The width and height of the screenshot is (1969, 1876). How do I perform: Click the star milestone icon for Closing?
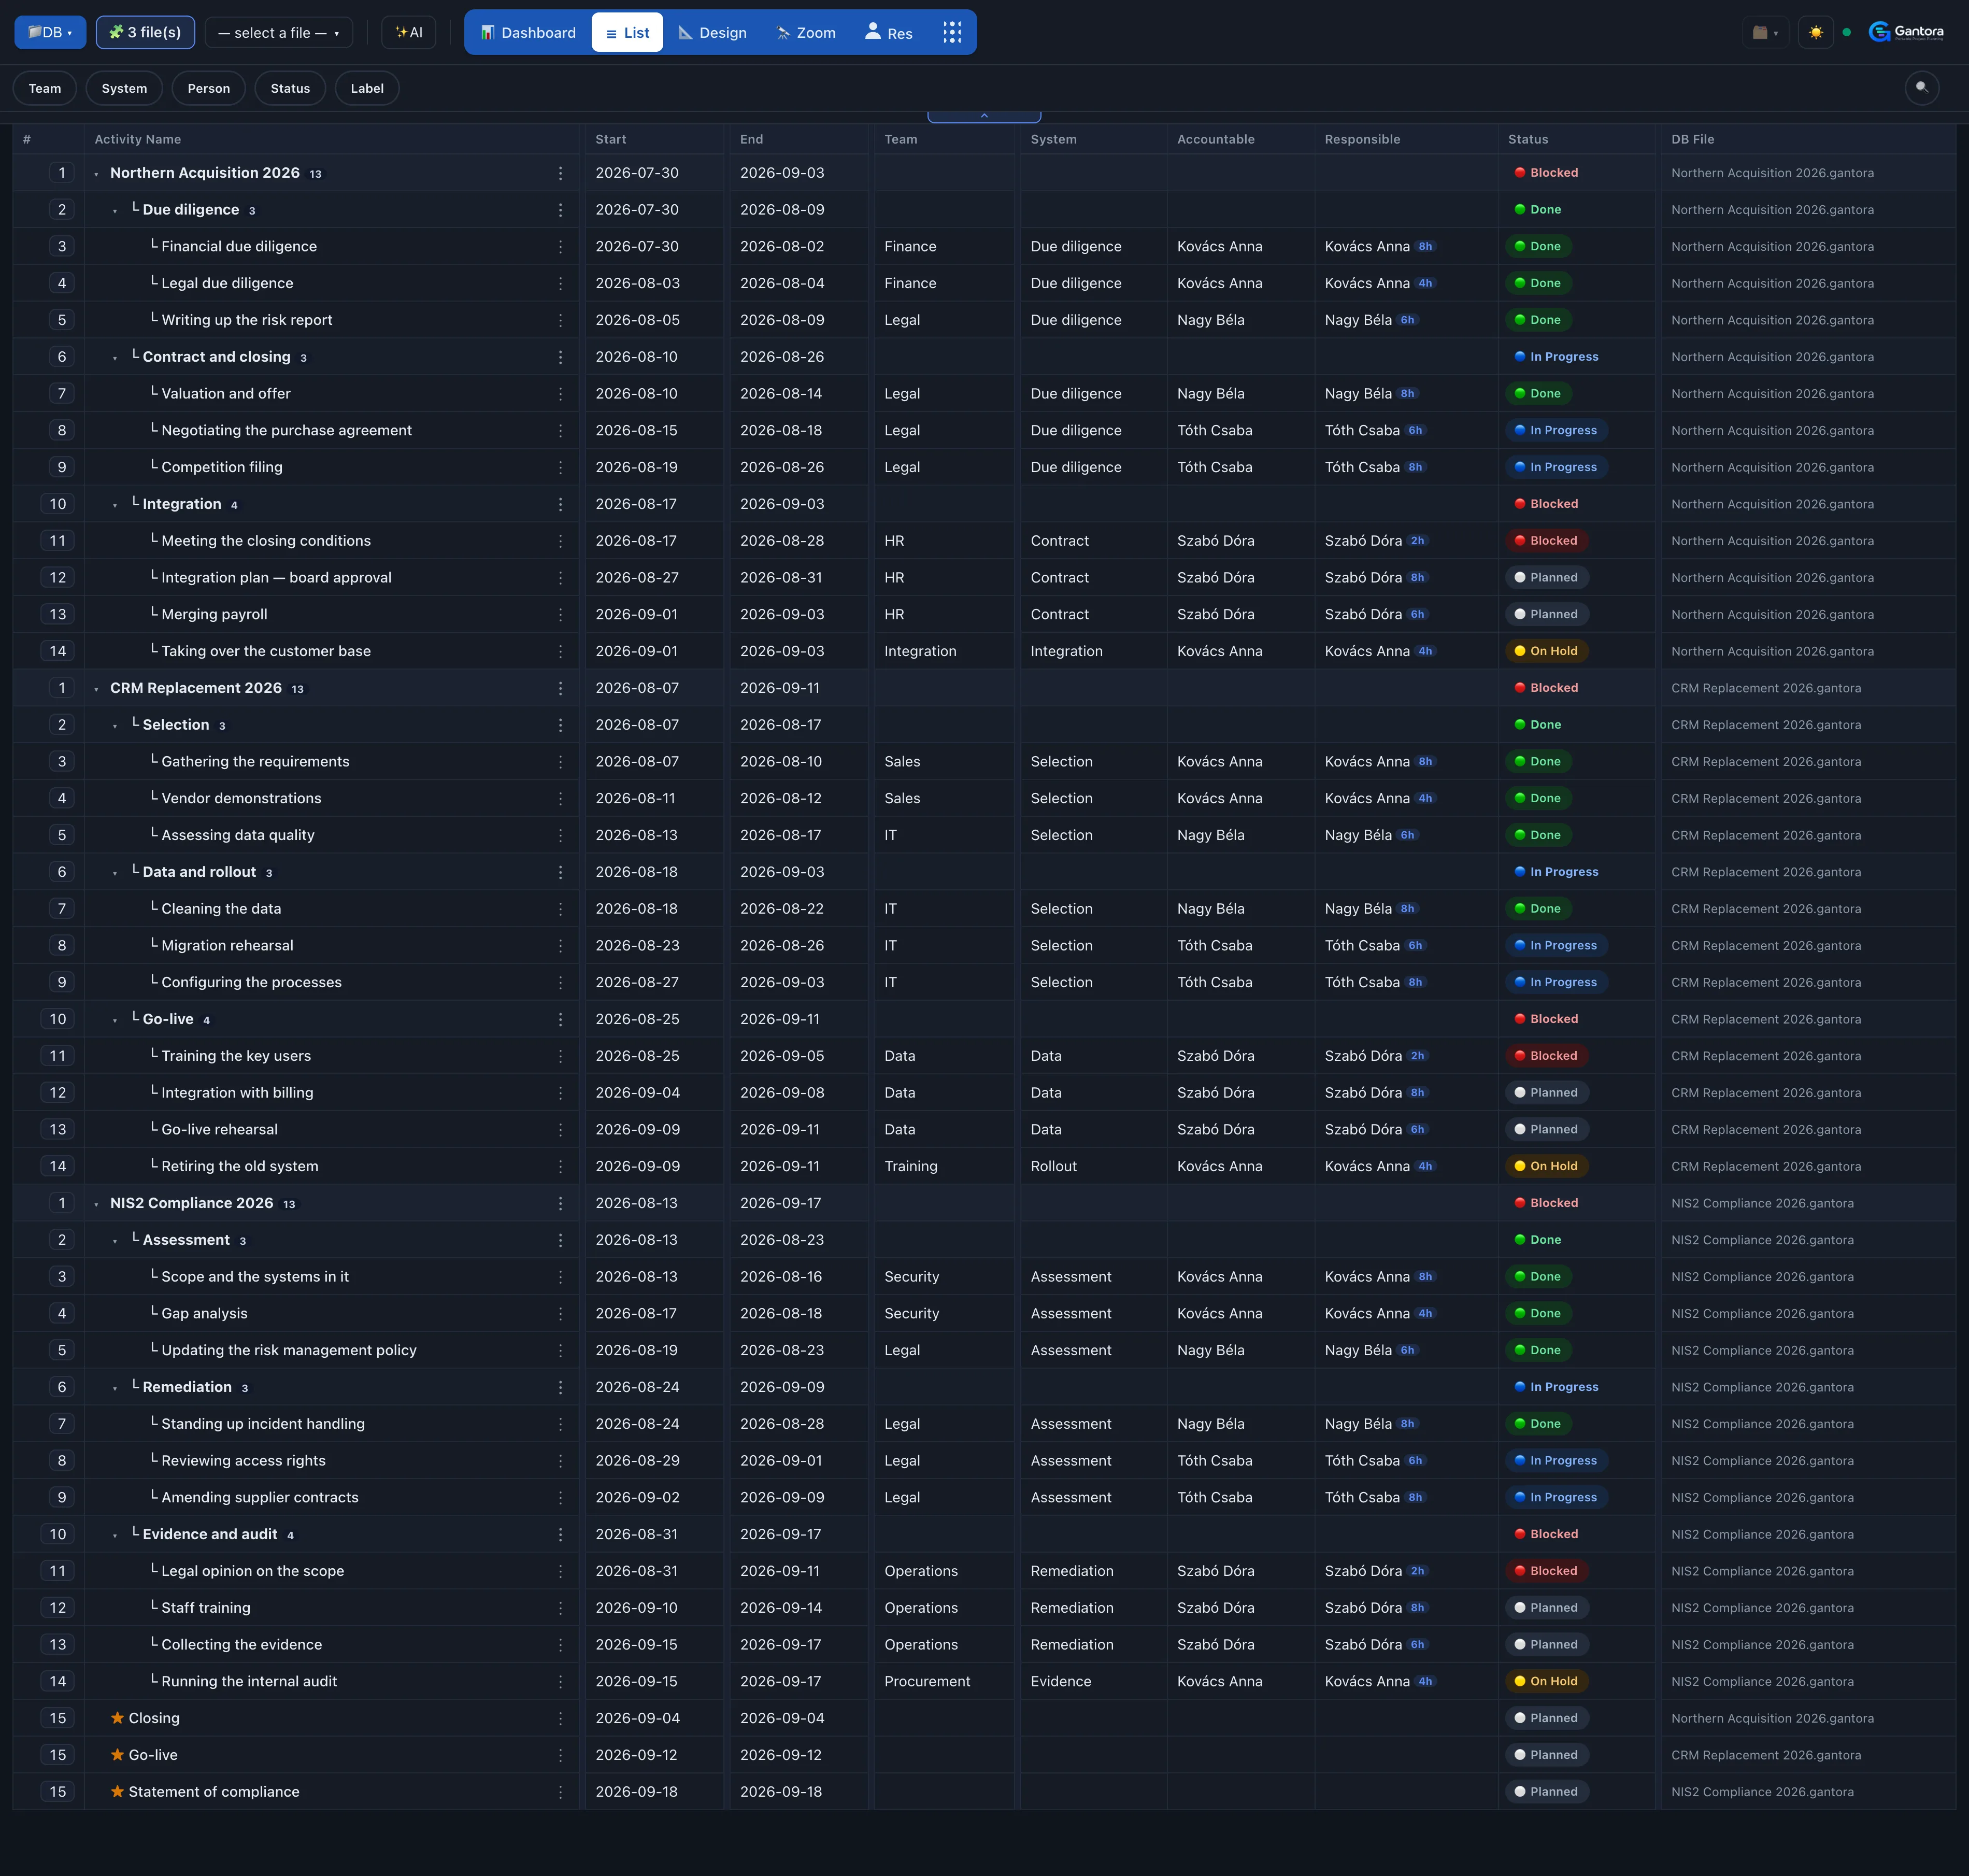(x=117, y=1718)
